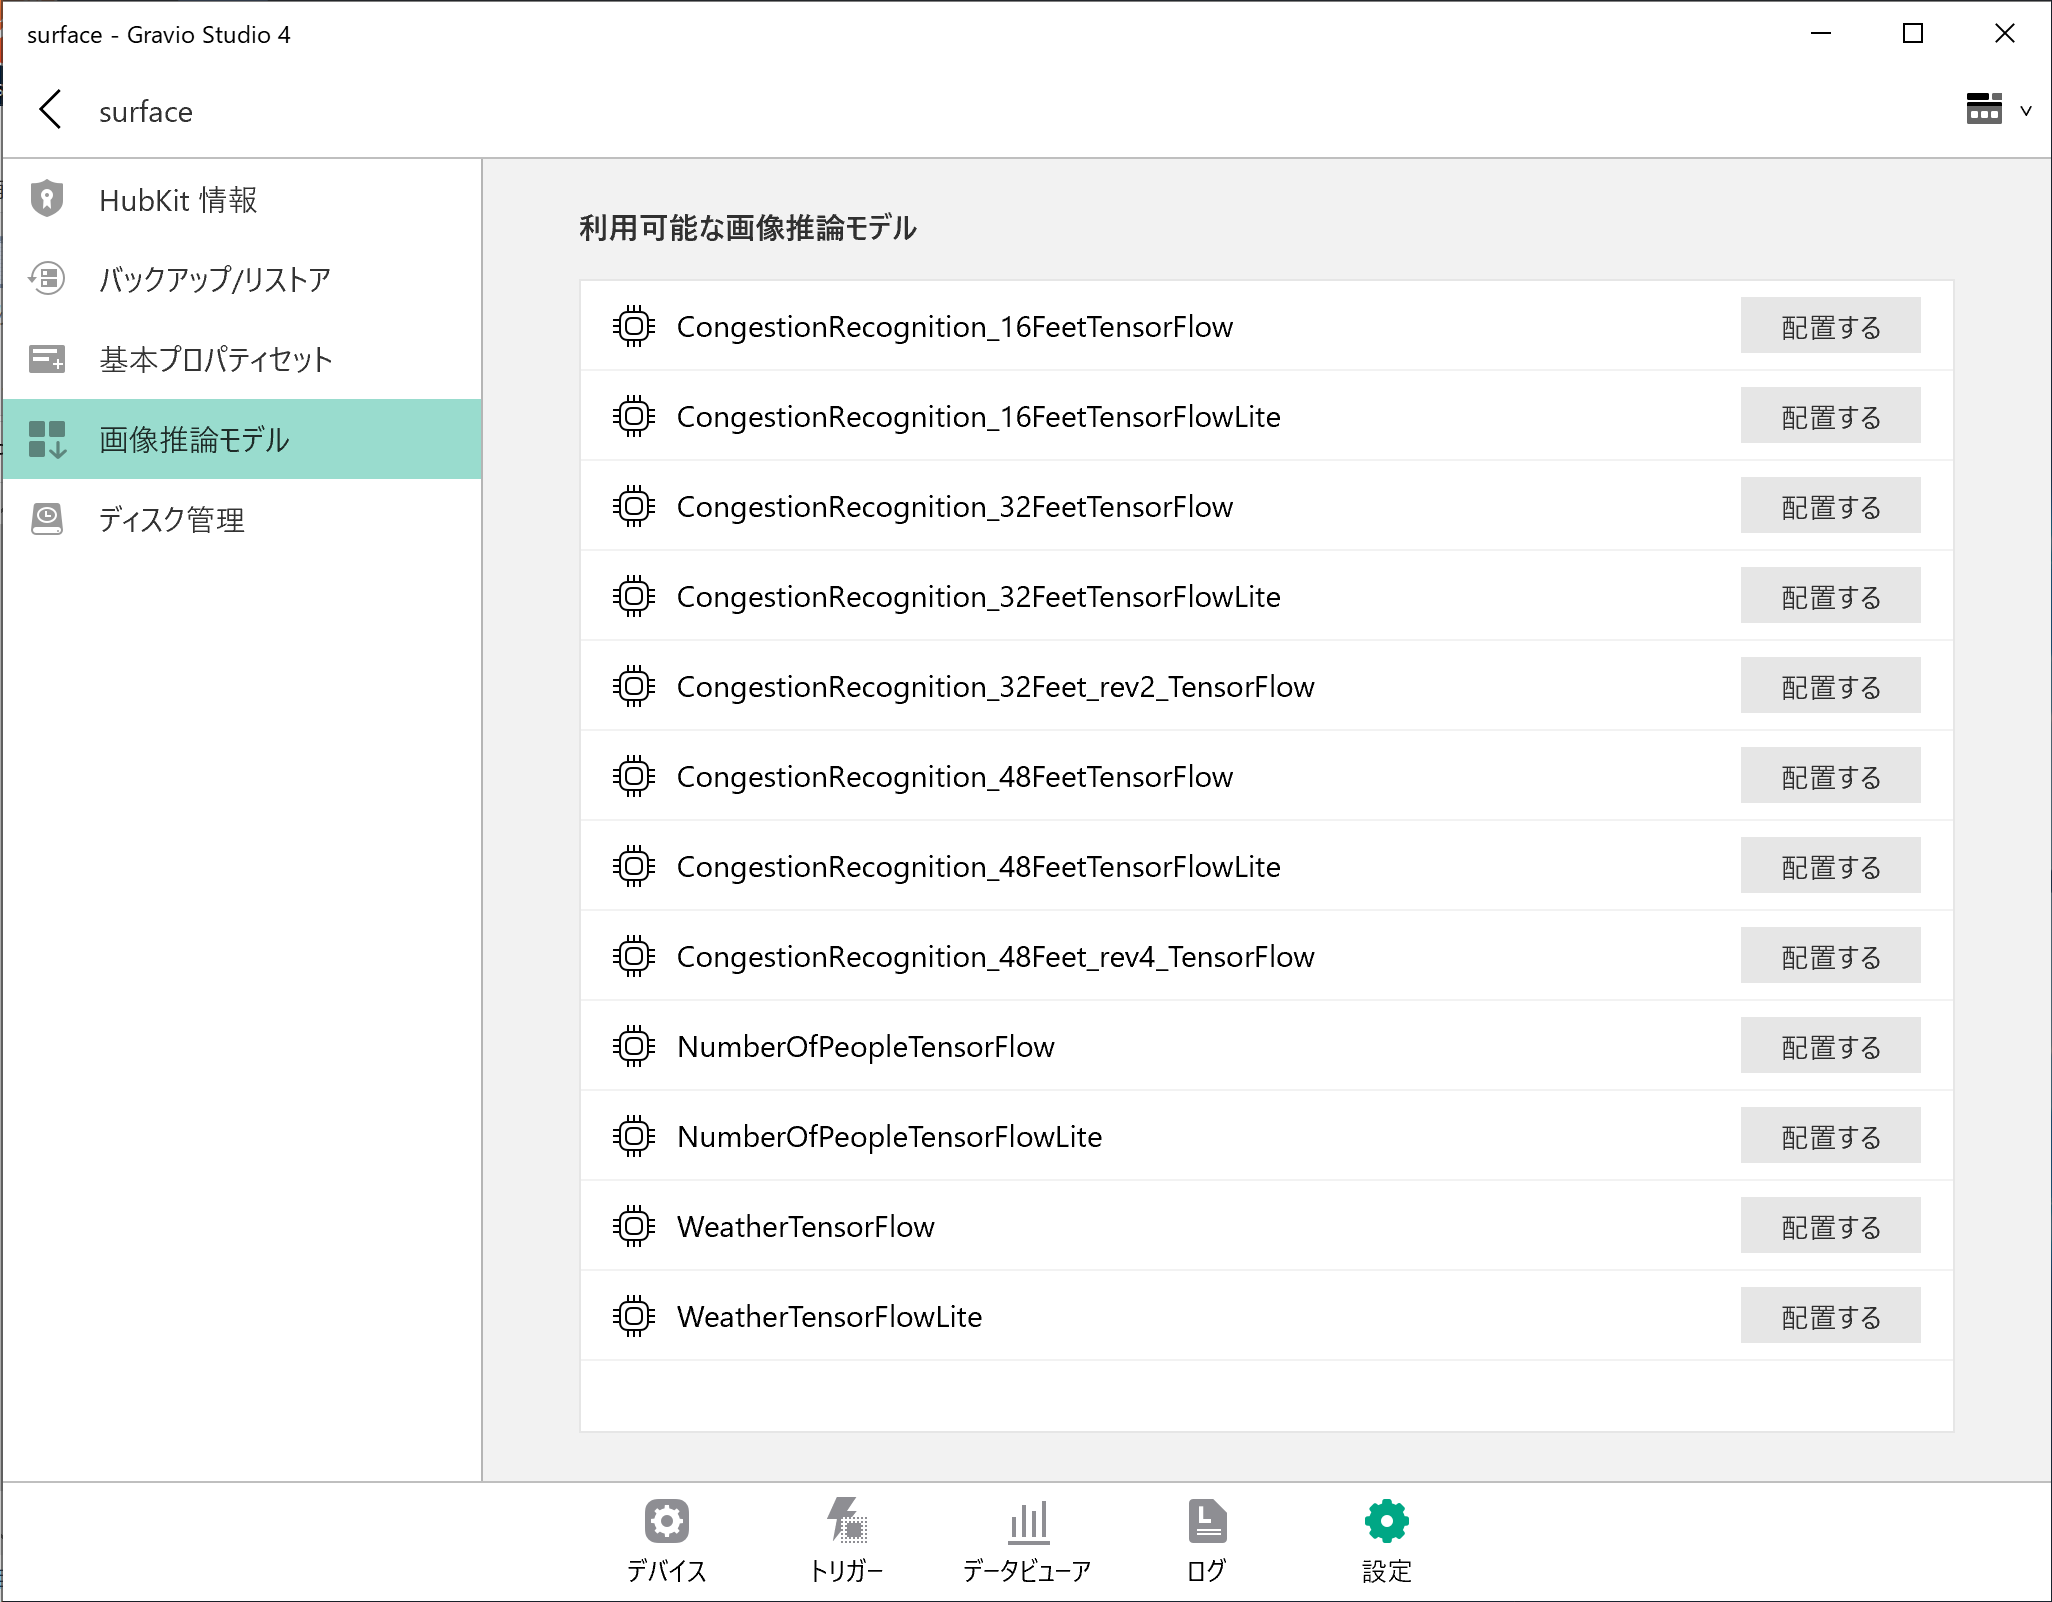Deploy CongestionRecognition_32FeetTensorFlowLite with 配置する

point(1830,596)
